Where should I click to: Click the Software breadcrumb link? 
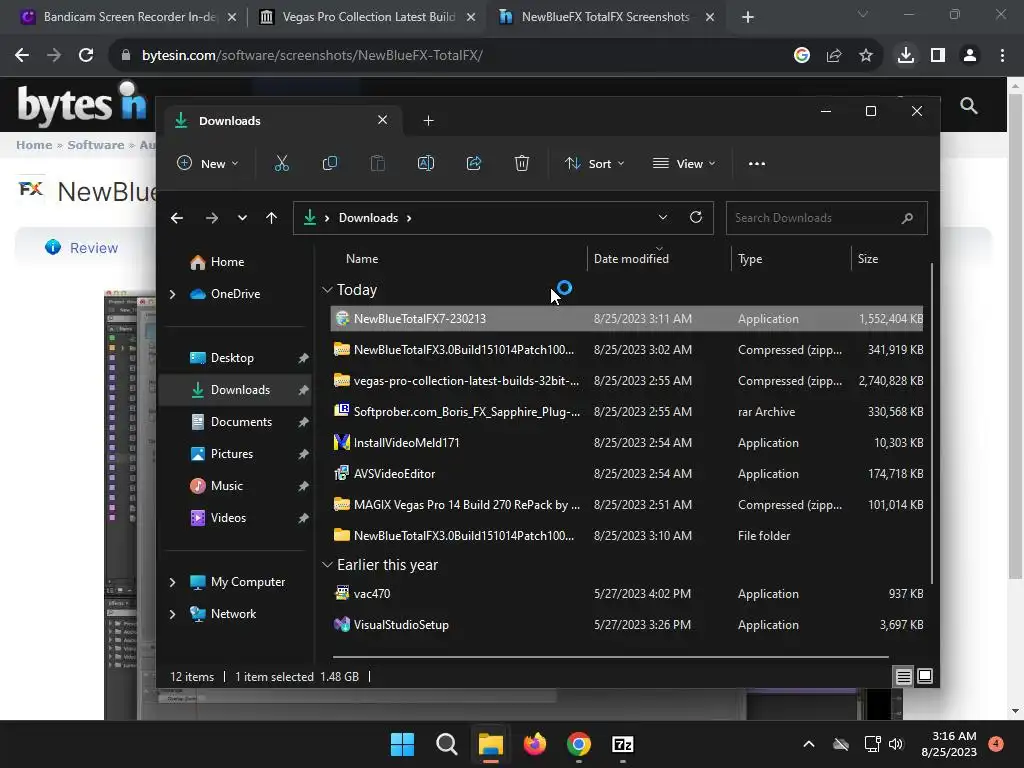(95, 145)
